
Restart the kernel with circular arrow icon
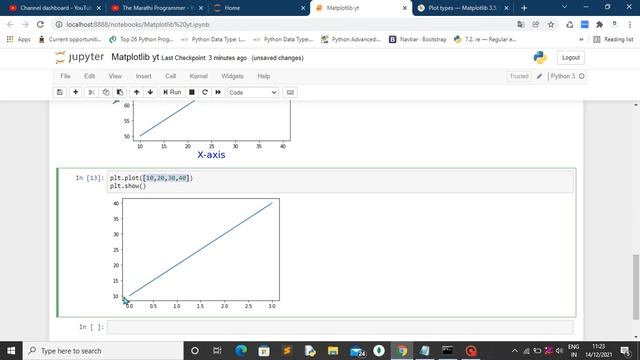click(205, 92)
